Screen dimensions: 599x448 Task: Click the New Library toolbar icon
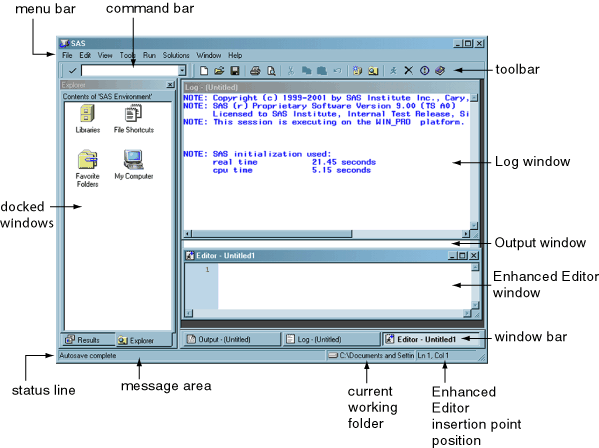(x=357, y=71)
